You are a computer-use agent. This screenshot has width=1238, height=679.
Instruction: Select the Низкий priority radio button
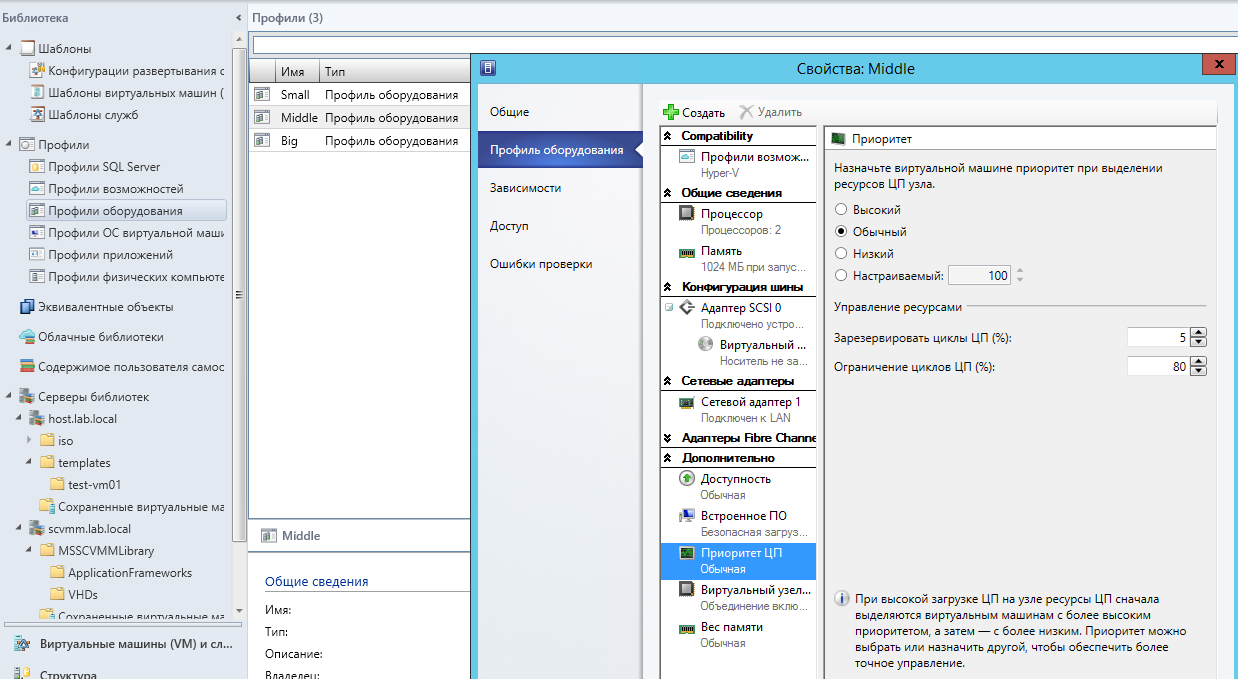point(841,254)
